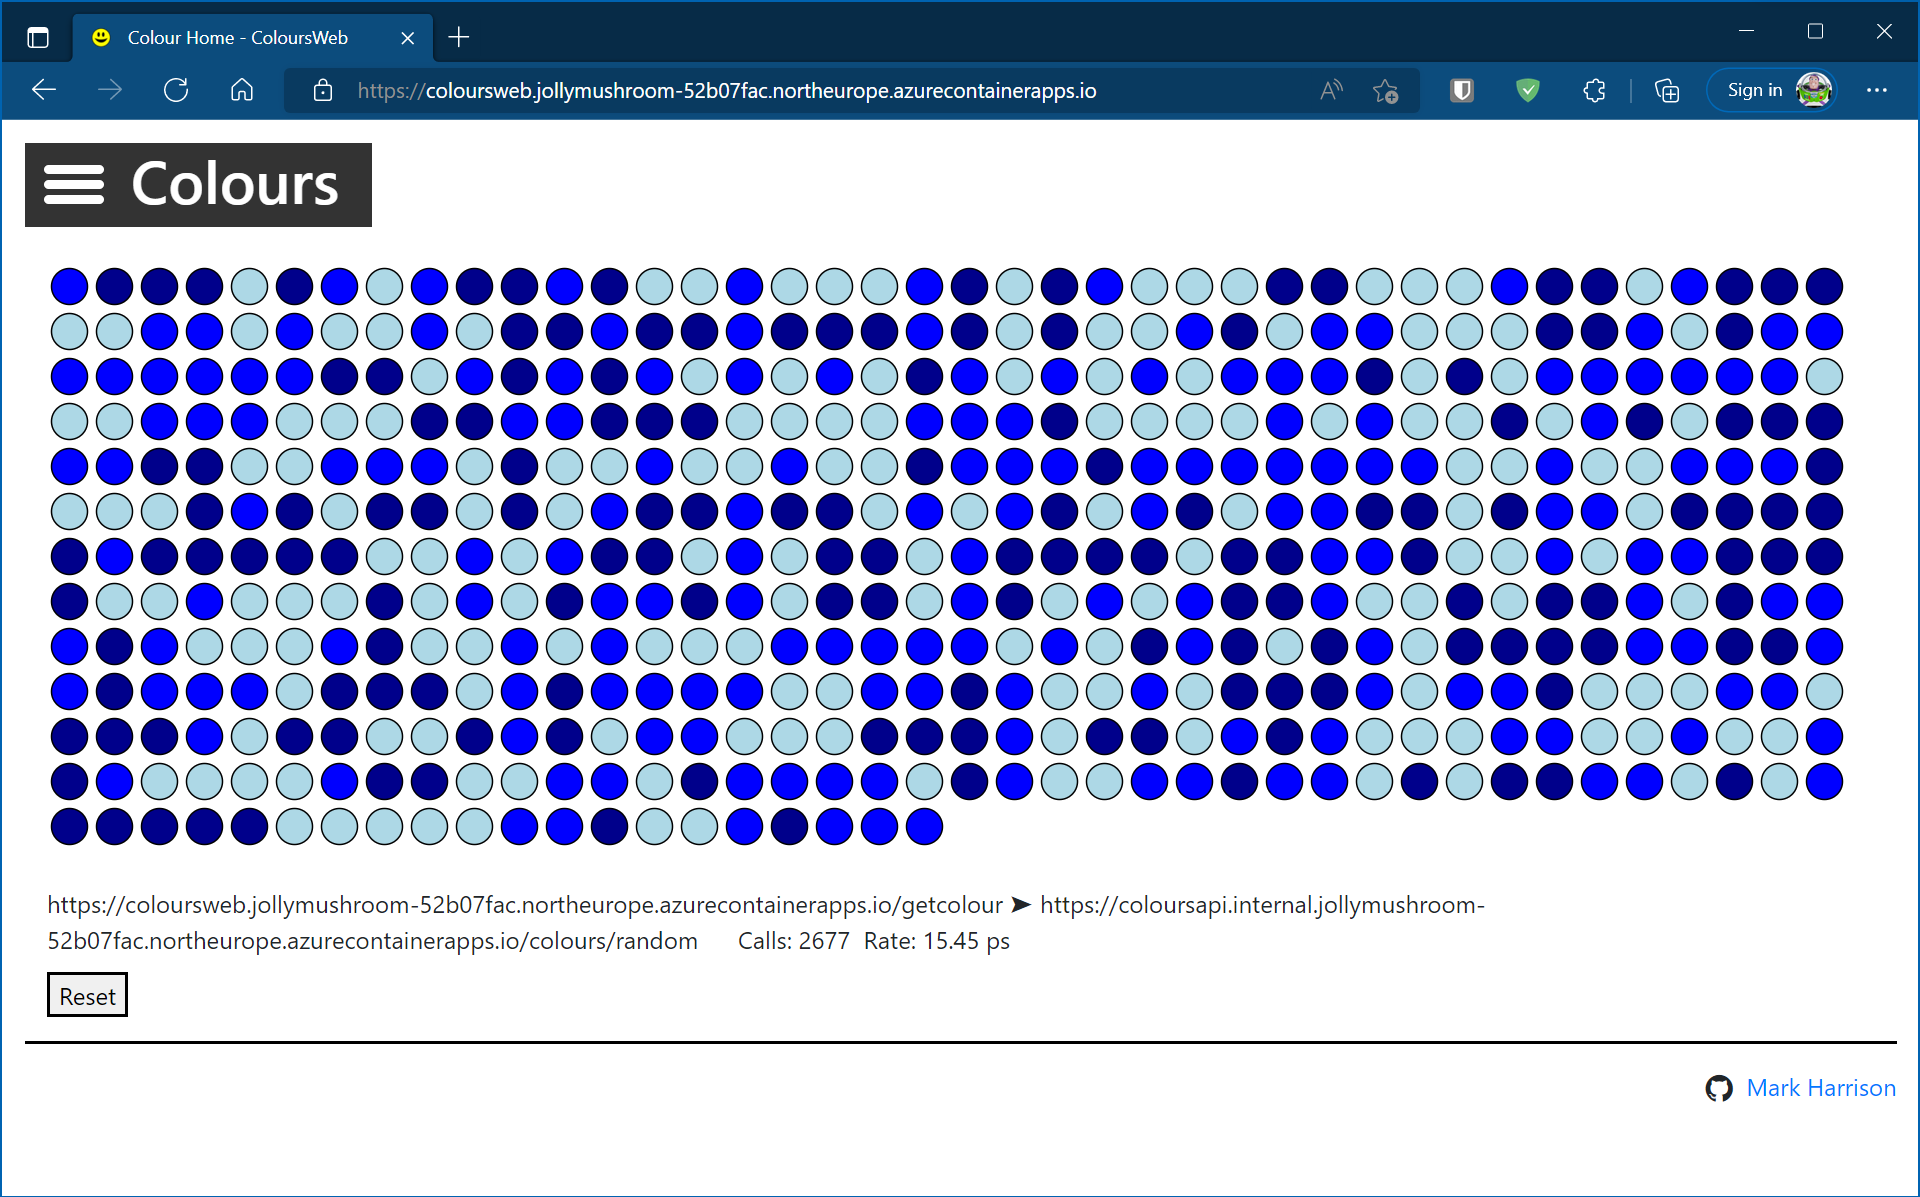Screen dimensions: 1920x1197
Task: Click the back navigation arrow
Action: (44, 90)
